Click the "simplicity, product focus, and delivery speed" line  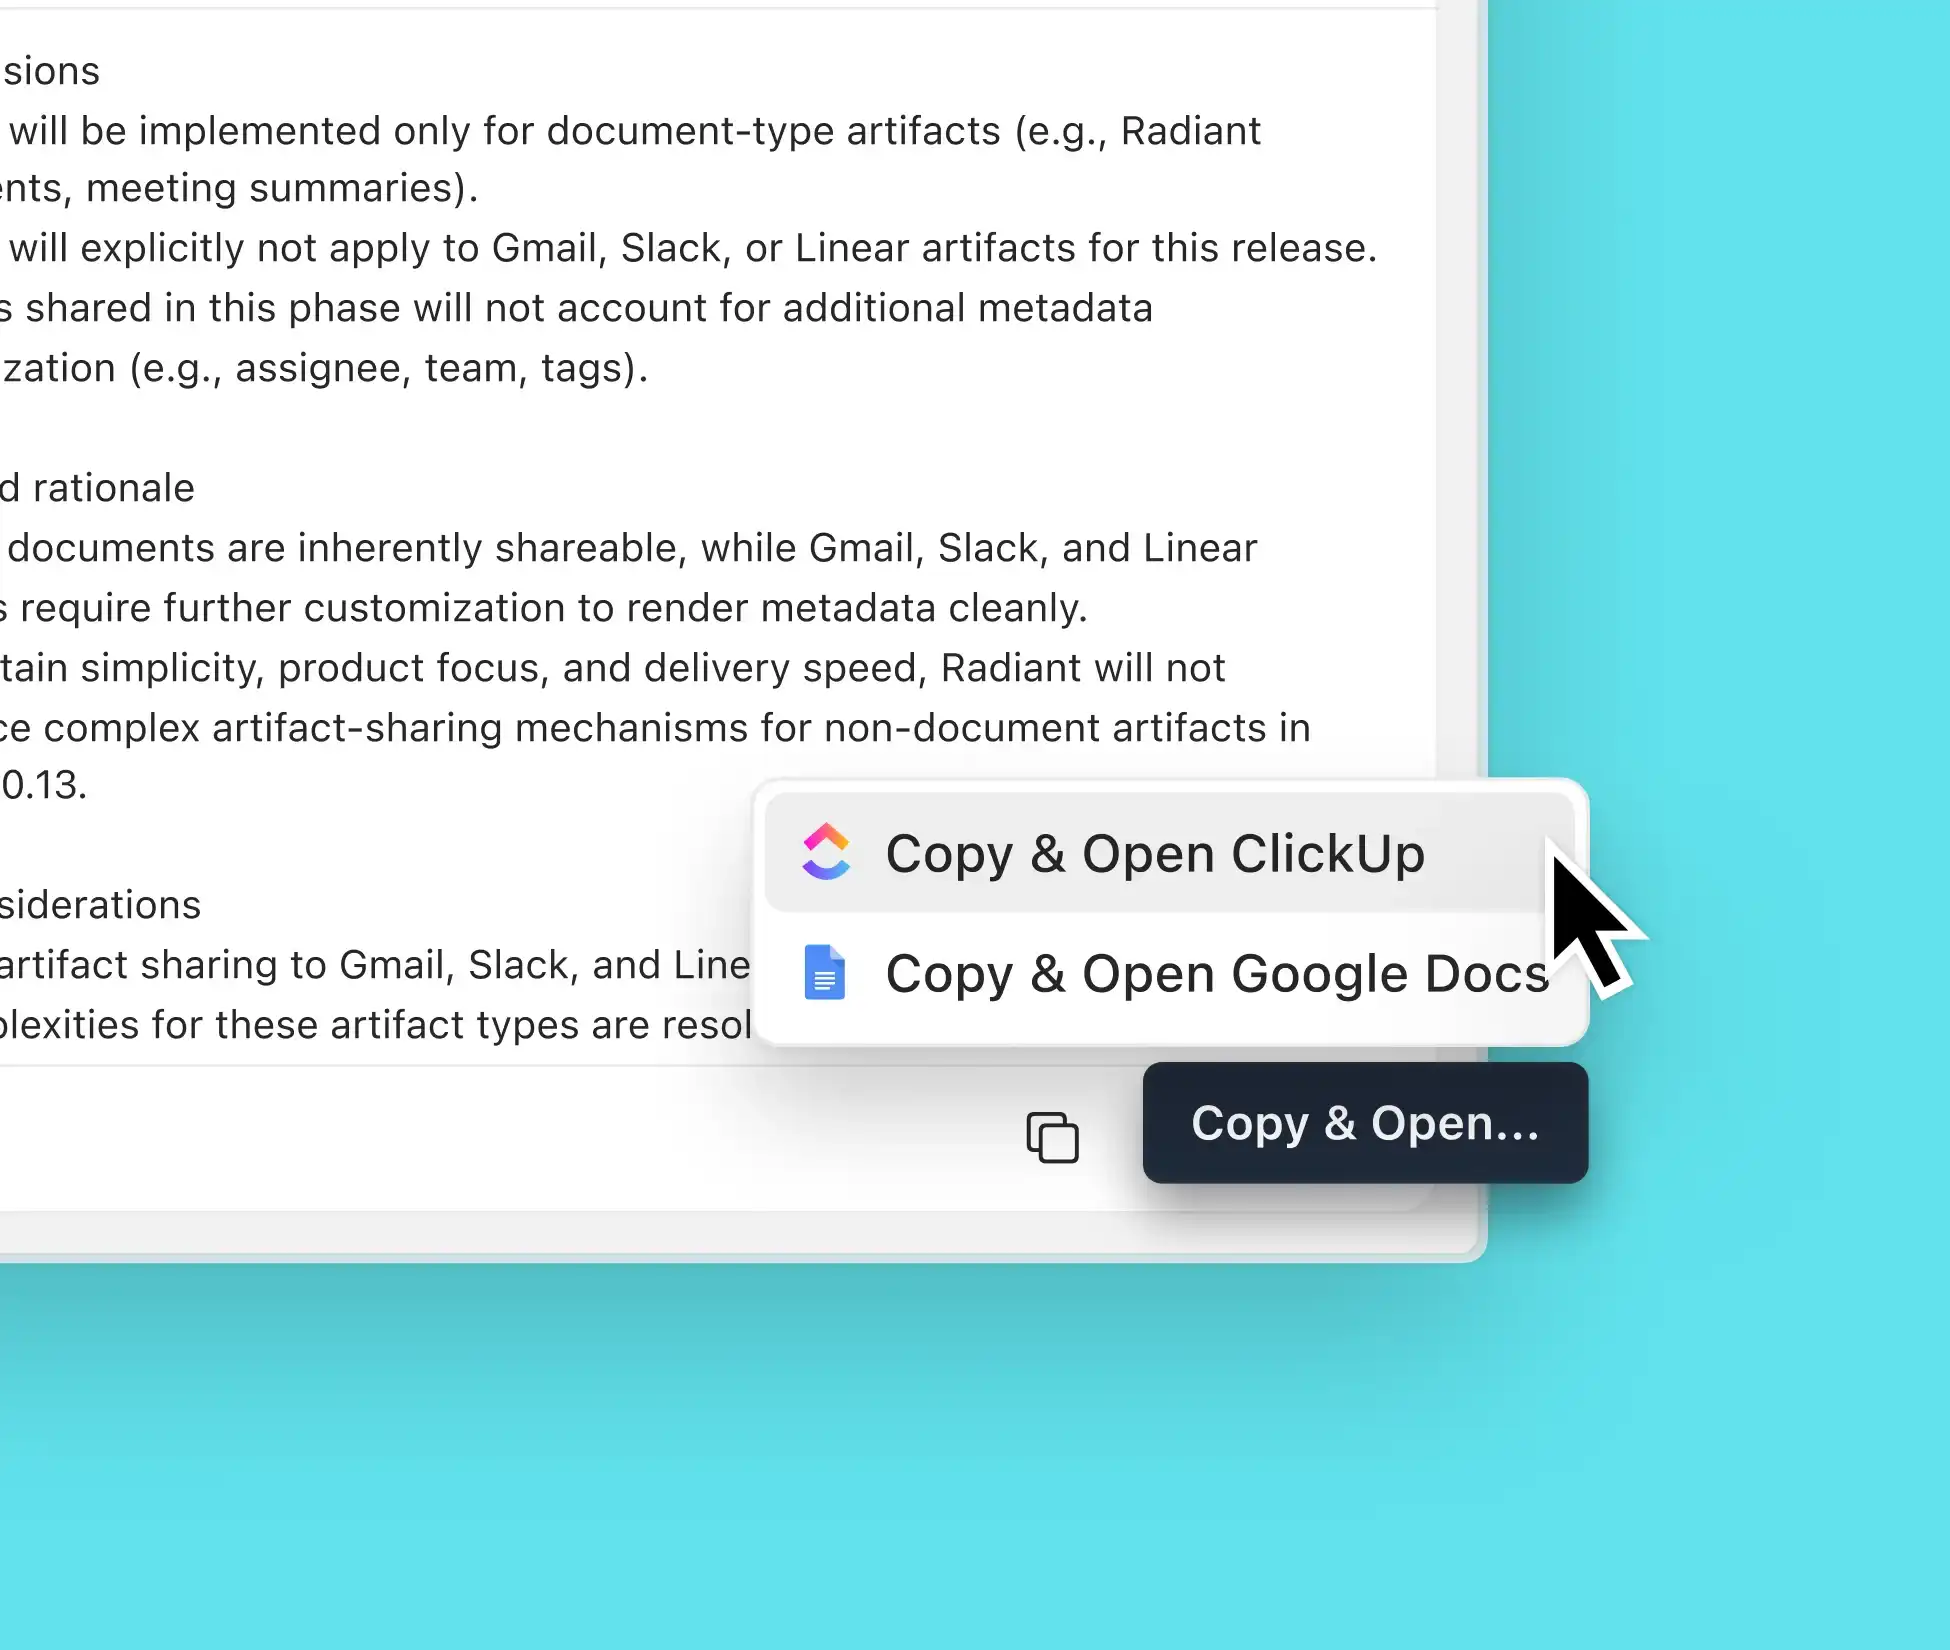pos(613,668)
